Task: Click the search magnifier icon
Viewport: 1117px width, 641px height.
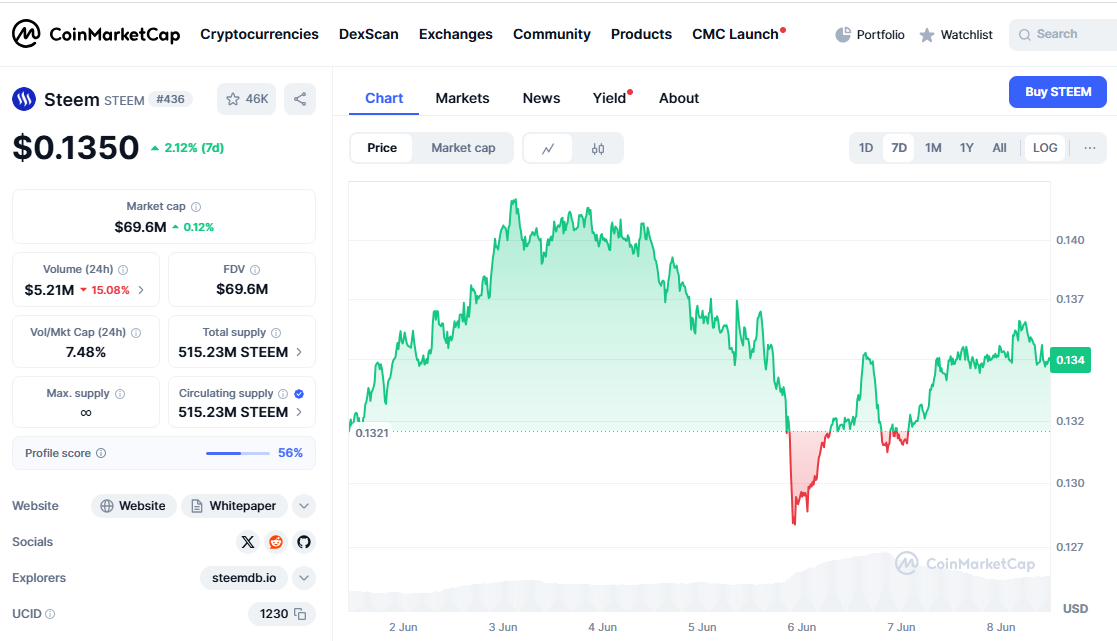Action: point(1024,35)
